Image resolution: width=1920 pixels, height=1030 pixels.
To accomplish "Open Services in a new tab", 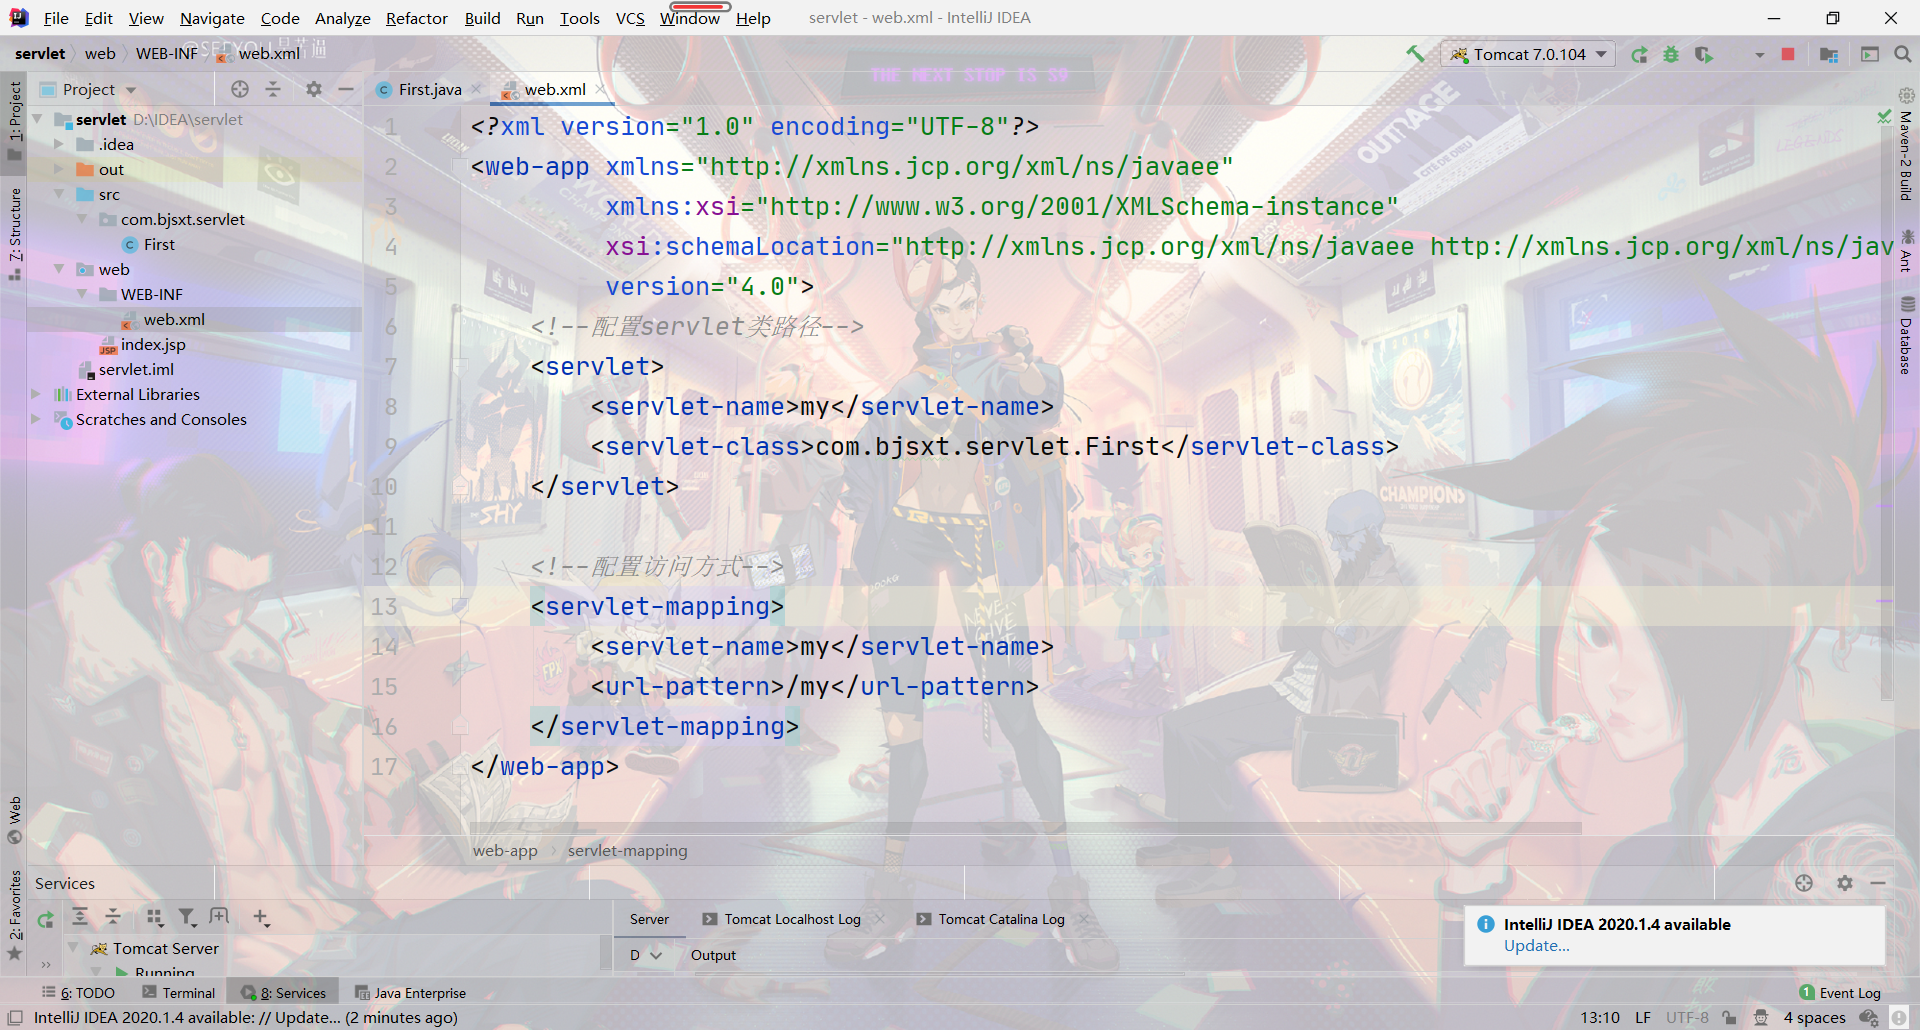I will tap(219, 917).
